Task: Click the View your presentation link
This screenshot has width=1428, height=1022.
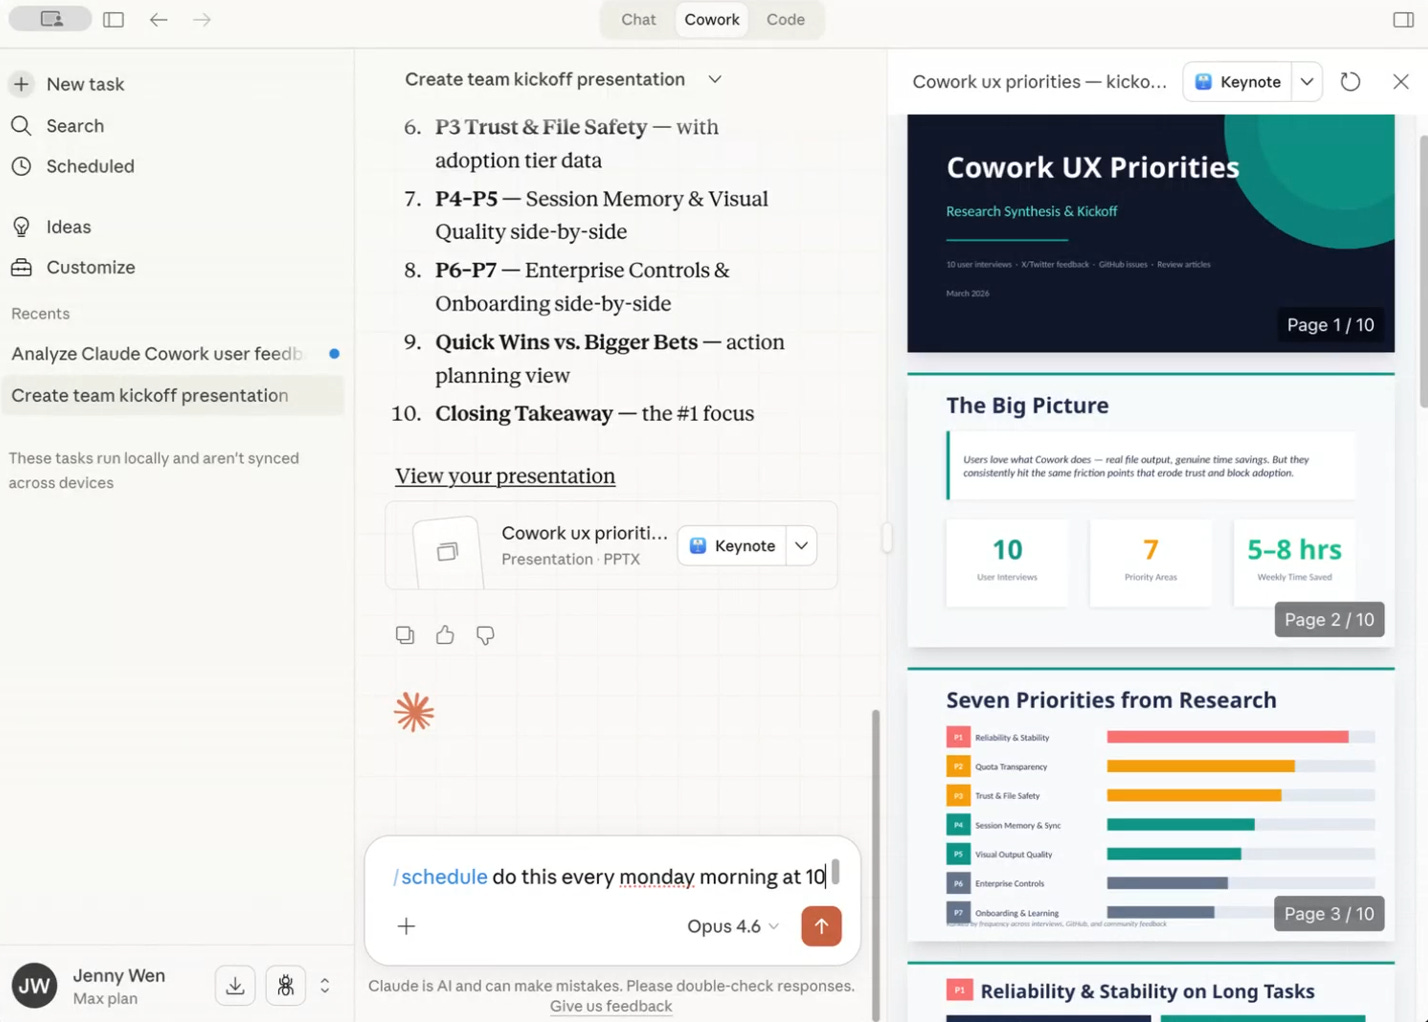Action: (x=505, y=476)
